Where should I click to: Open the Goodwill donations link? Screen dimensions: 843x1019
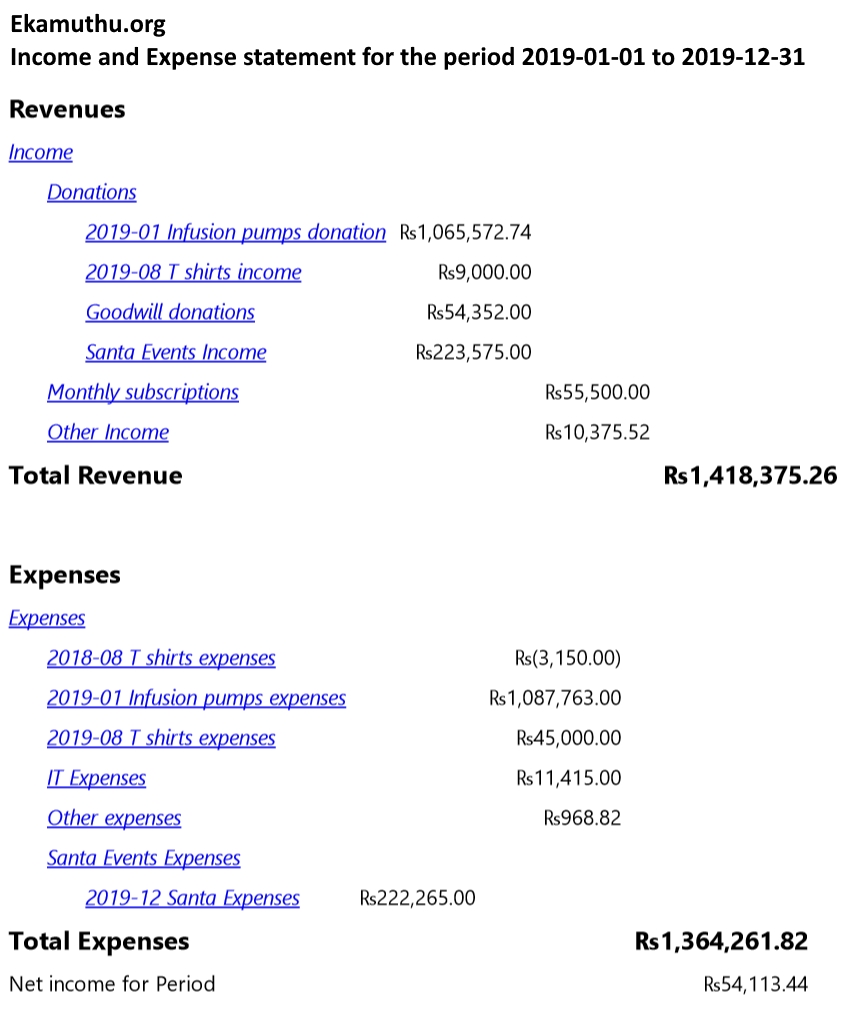[x=170, y=312]
